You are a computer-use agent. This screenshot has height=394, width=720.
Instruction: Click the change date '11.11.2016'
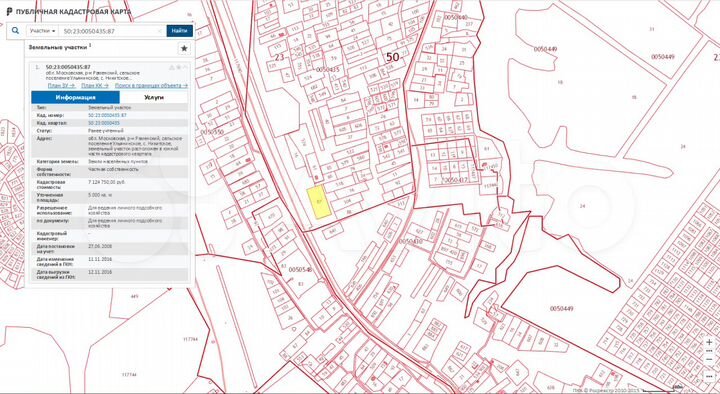pyautogui.click(x=100, y=259)
